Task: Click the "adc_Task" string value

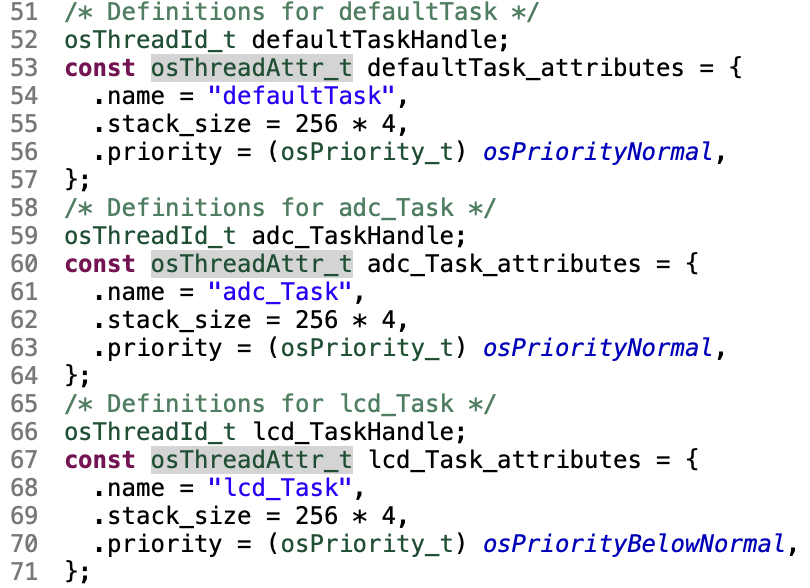Action: point(281,293)
